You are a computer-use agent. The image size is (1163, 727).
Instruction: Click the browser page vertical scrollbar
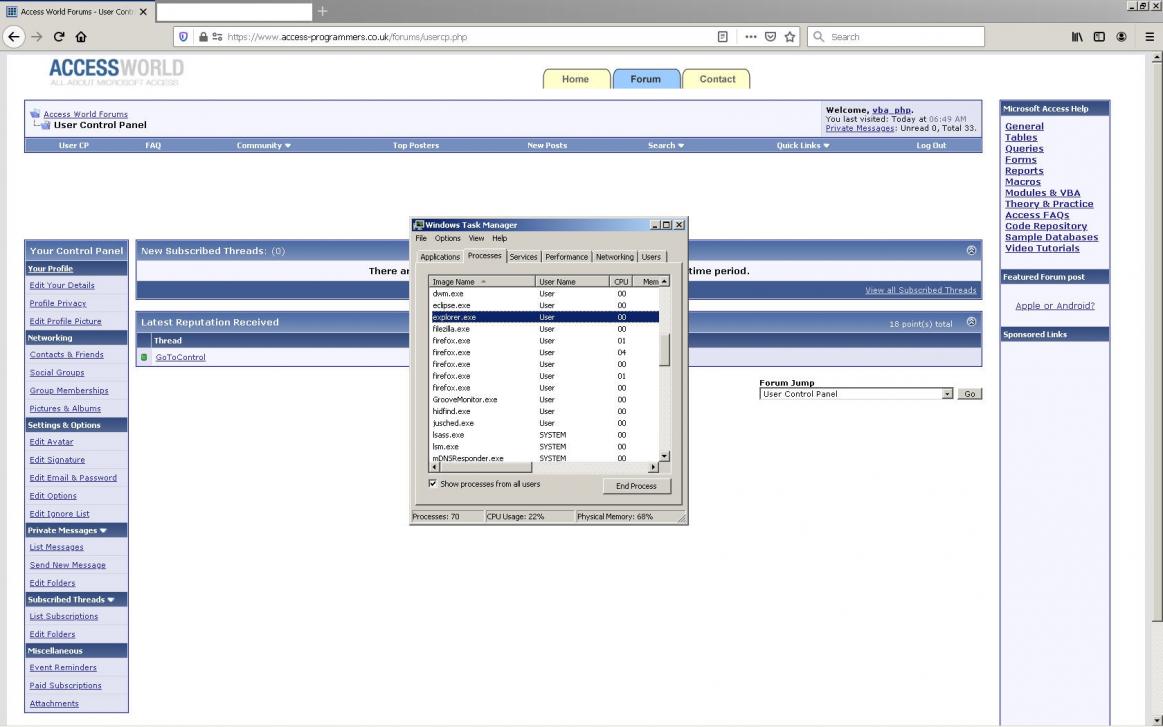point(1157,341)
